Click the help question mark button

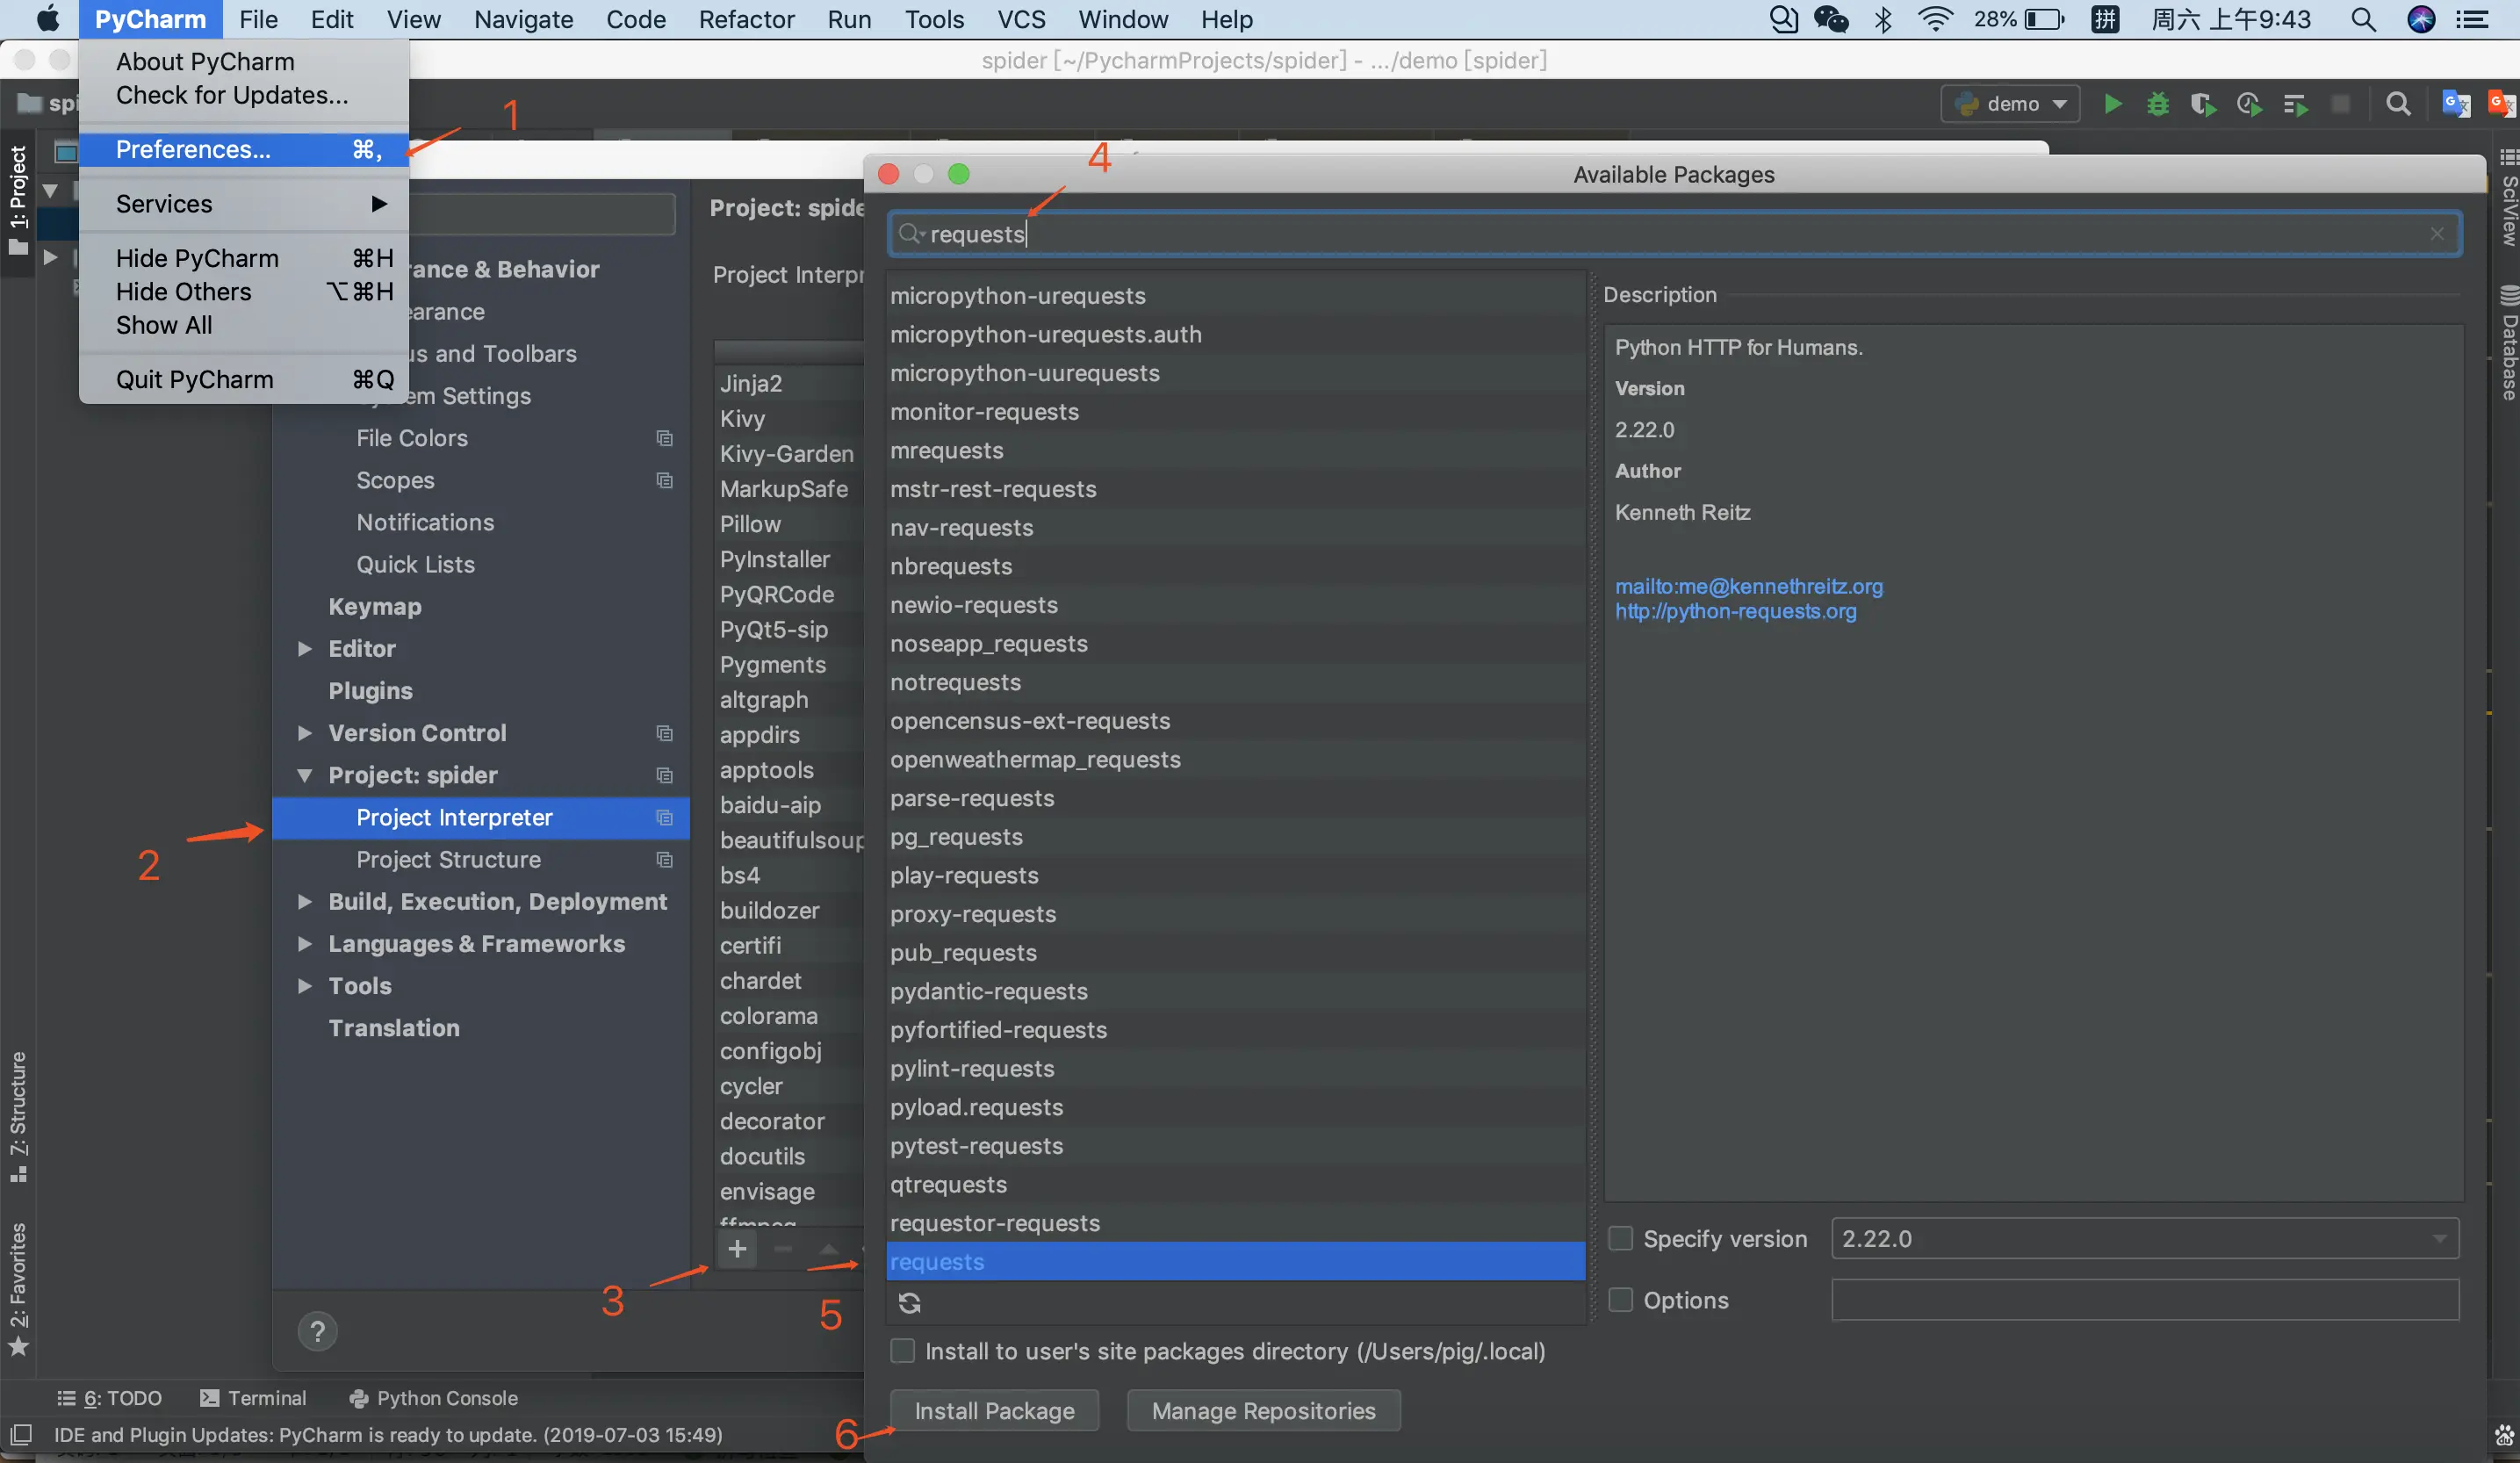pos(317,1331)
